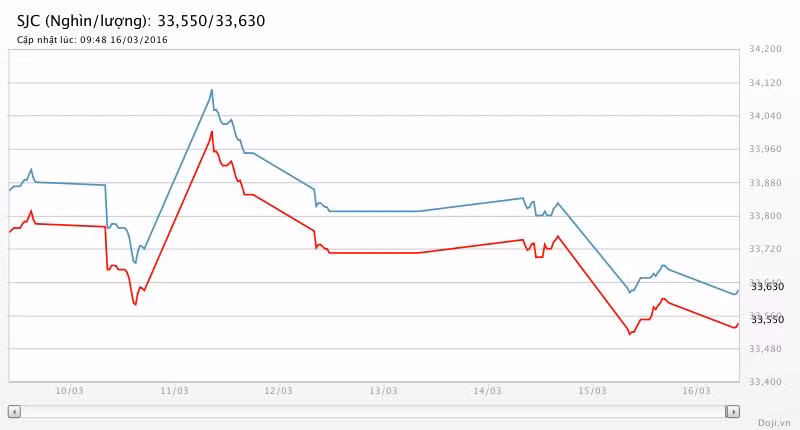The height and width of the screenshot is (430, 800).
Task: Click the 33,550 current price label
Action: coord(767,319)
